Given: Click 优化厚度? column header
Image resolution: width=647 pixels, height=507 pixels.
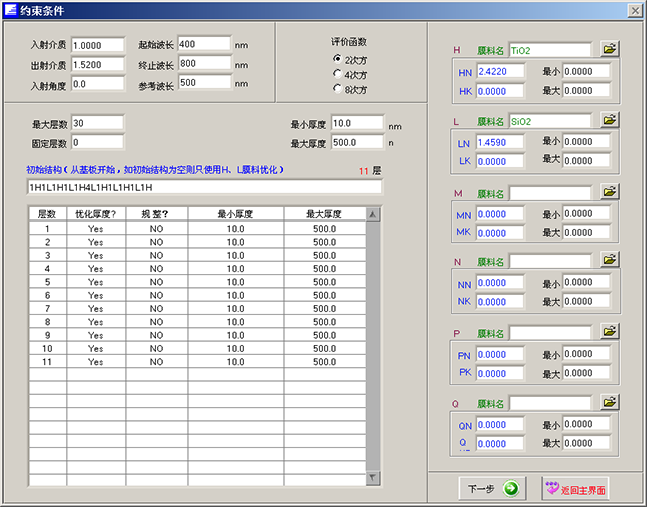Looking at the screenshot, I should [x=96, y=214].
